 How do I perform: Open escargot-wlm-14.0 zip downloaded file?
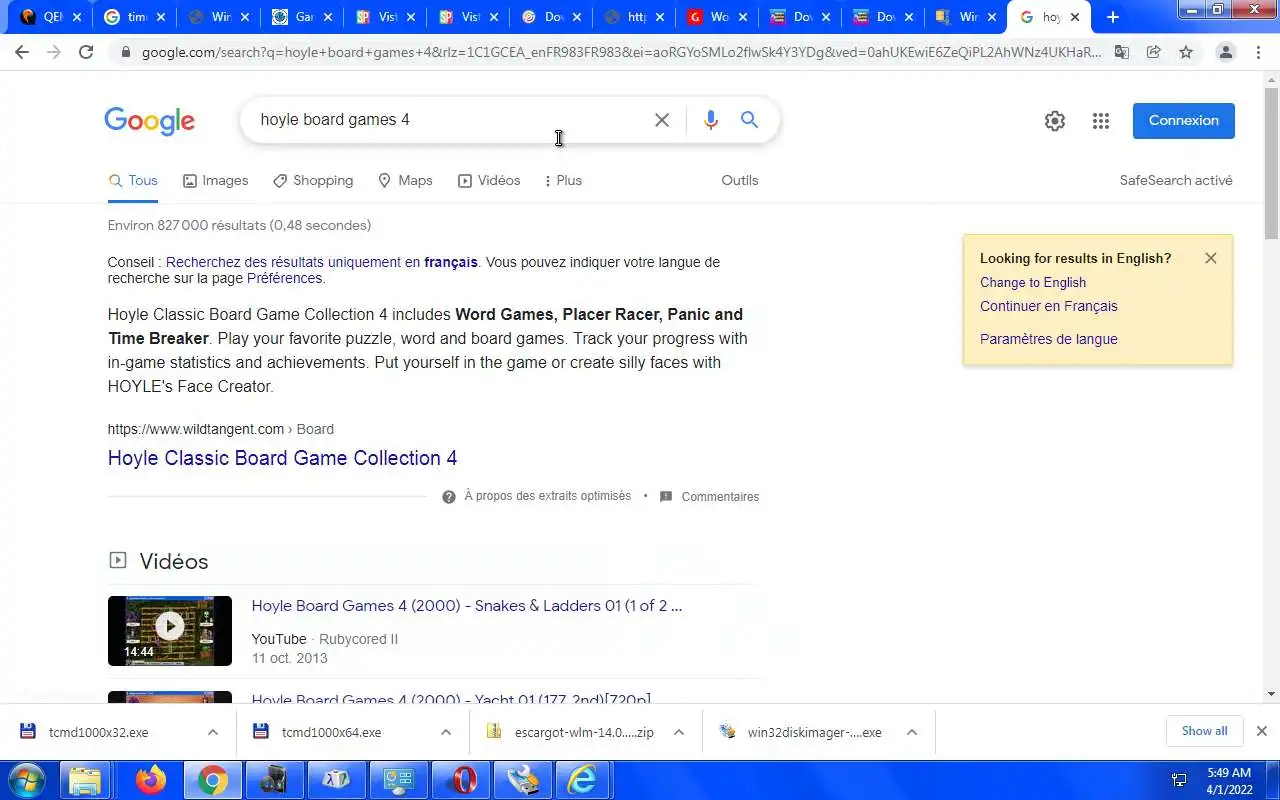[x=584, y=732]
